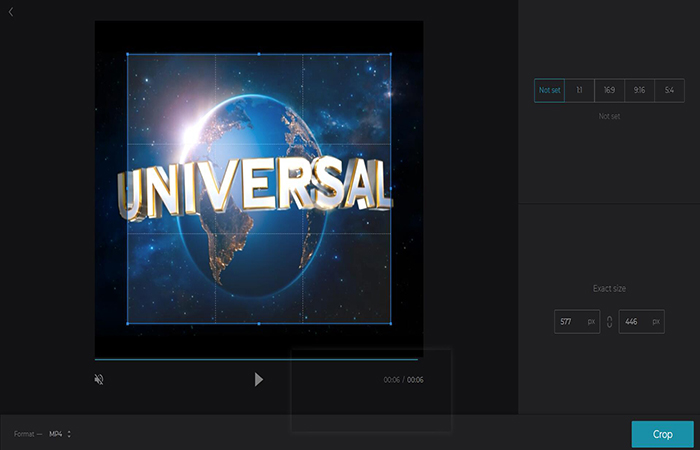The height and width of the screenshot is (450, 700).
Task: Click the right-middle crop edge handle
Action: [x=391, y=188]
